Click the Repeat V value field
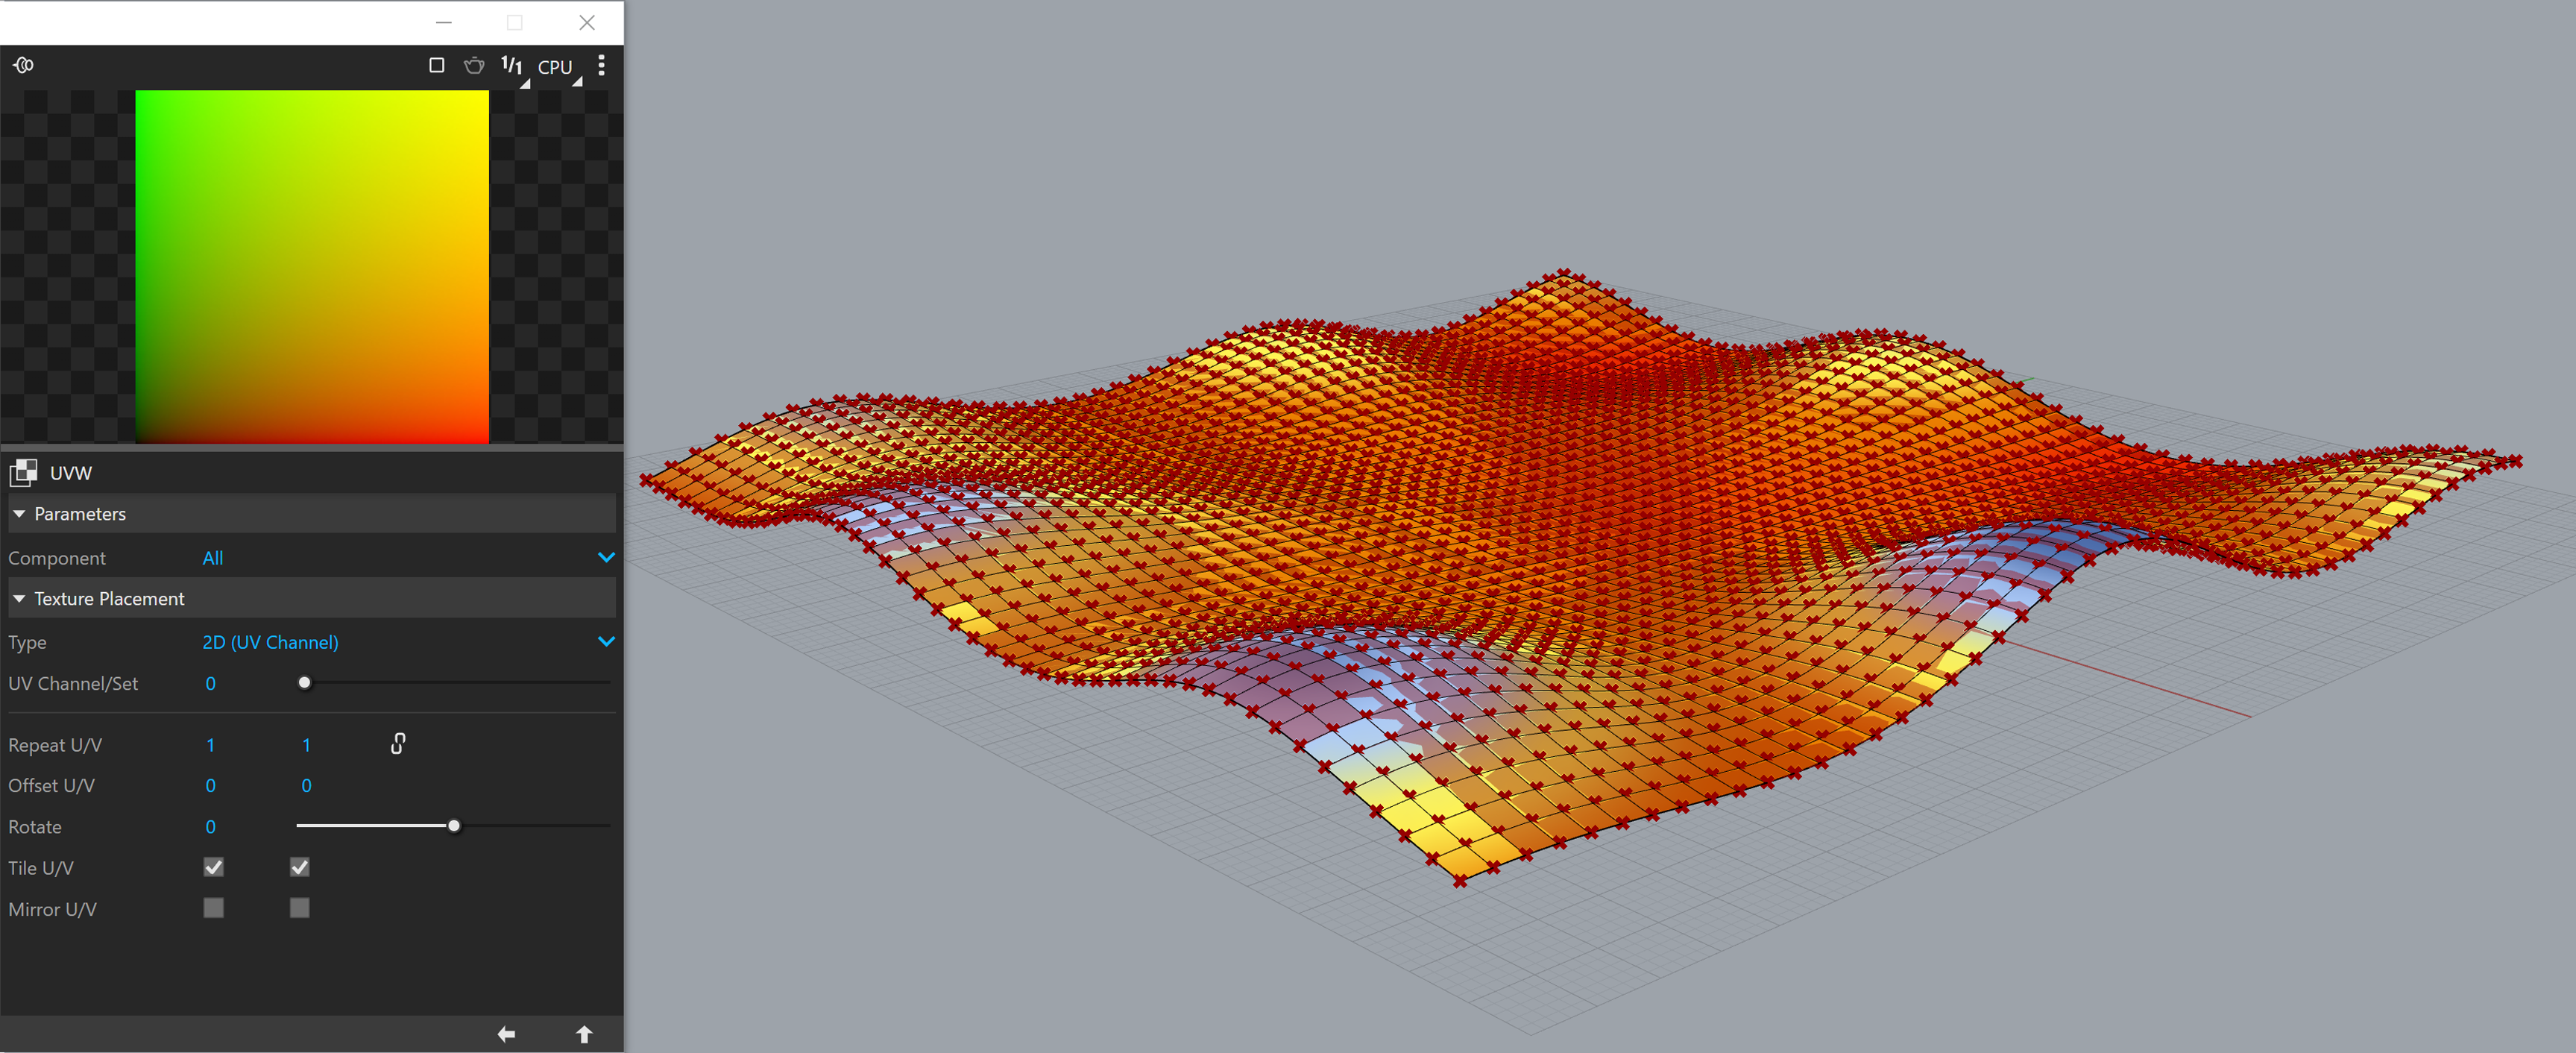Screen dimensions: 2576x1053 [x=306, y=745]
